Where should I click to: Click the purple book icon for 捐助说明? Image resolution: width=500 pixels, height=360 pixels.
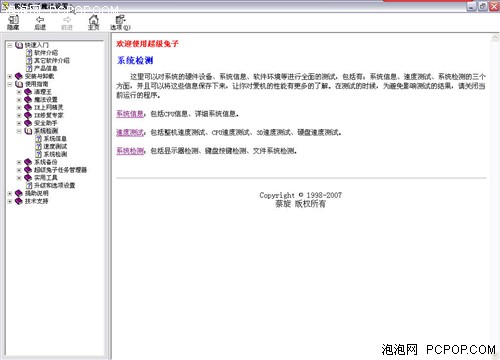[19, 193]
